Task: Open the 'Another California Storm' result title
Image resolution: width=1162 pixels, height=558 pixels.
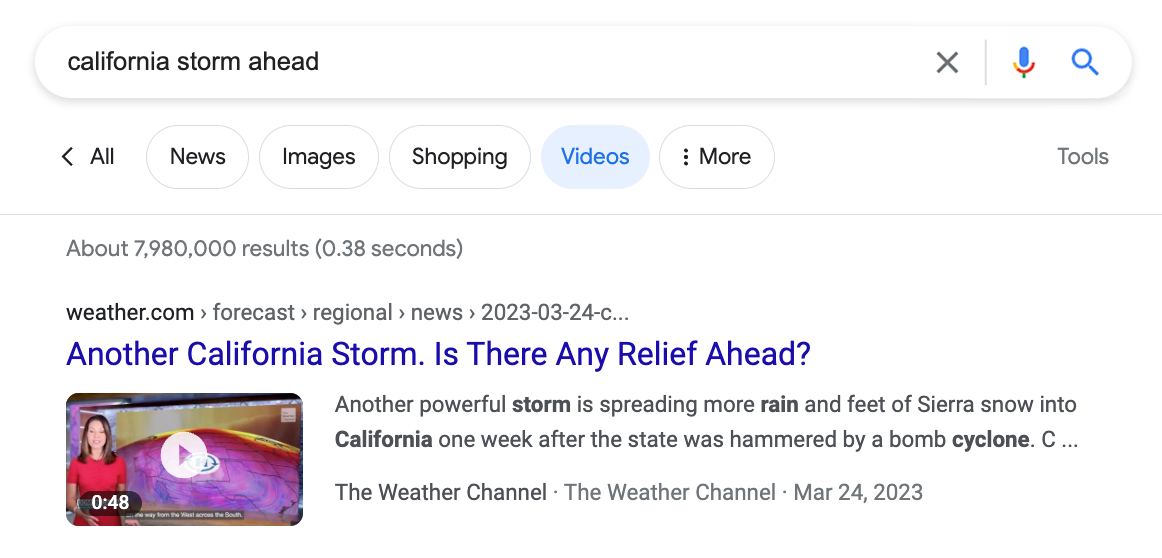Action: click(x=438, y=354)
